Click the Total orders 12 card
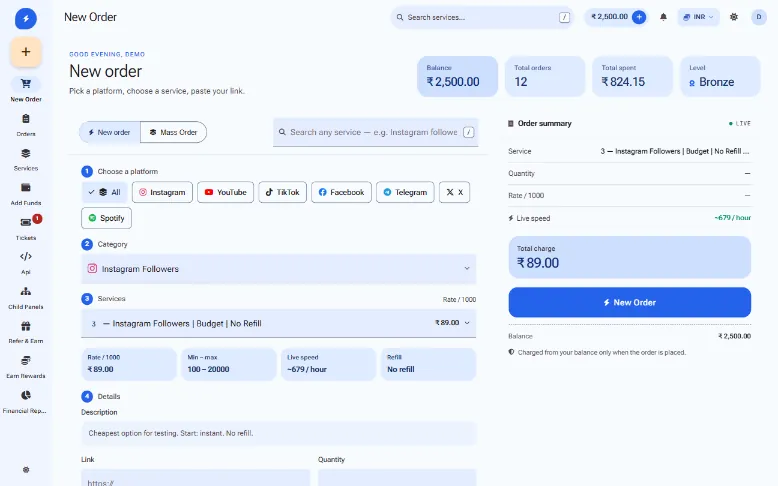778x486 pixels. point(545,76)
